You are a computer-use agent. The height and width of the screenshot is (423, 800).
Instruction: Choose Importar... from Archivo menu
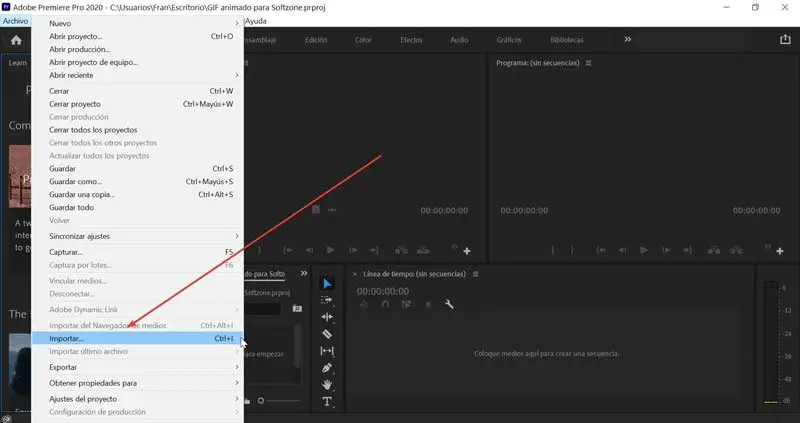click(x=137, y=338)
